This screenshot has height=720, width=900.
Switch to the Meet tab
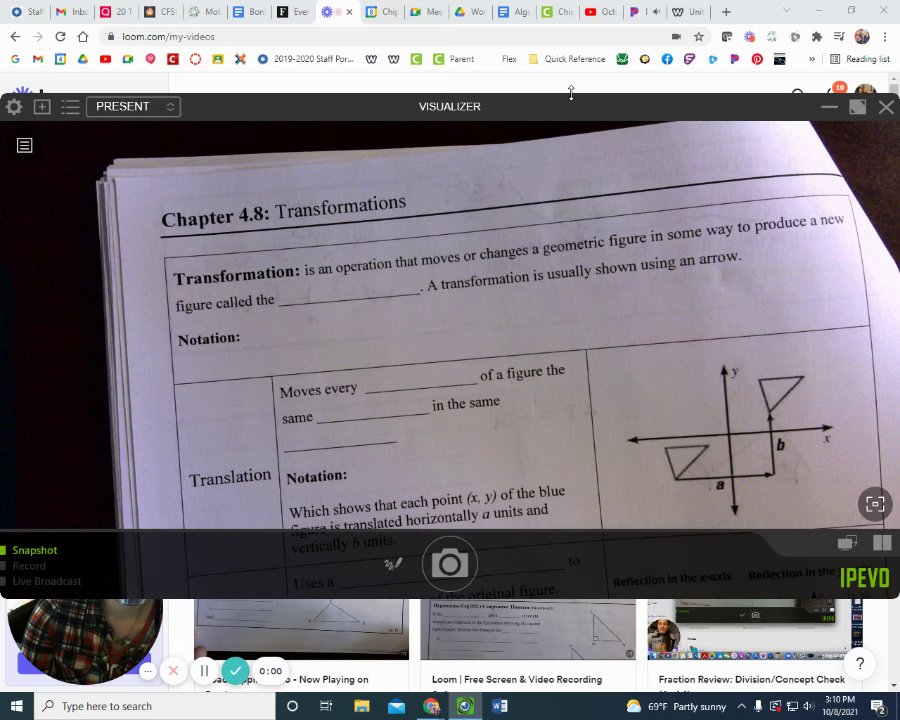click(x=426, y=11)
